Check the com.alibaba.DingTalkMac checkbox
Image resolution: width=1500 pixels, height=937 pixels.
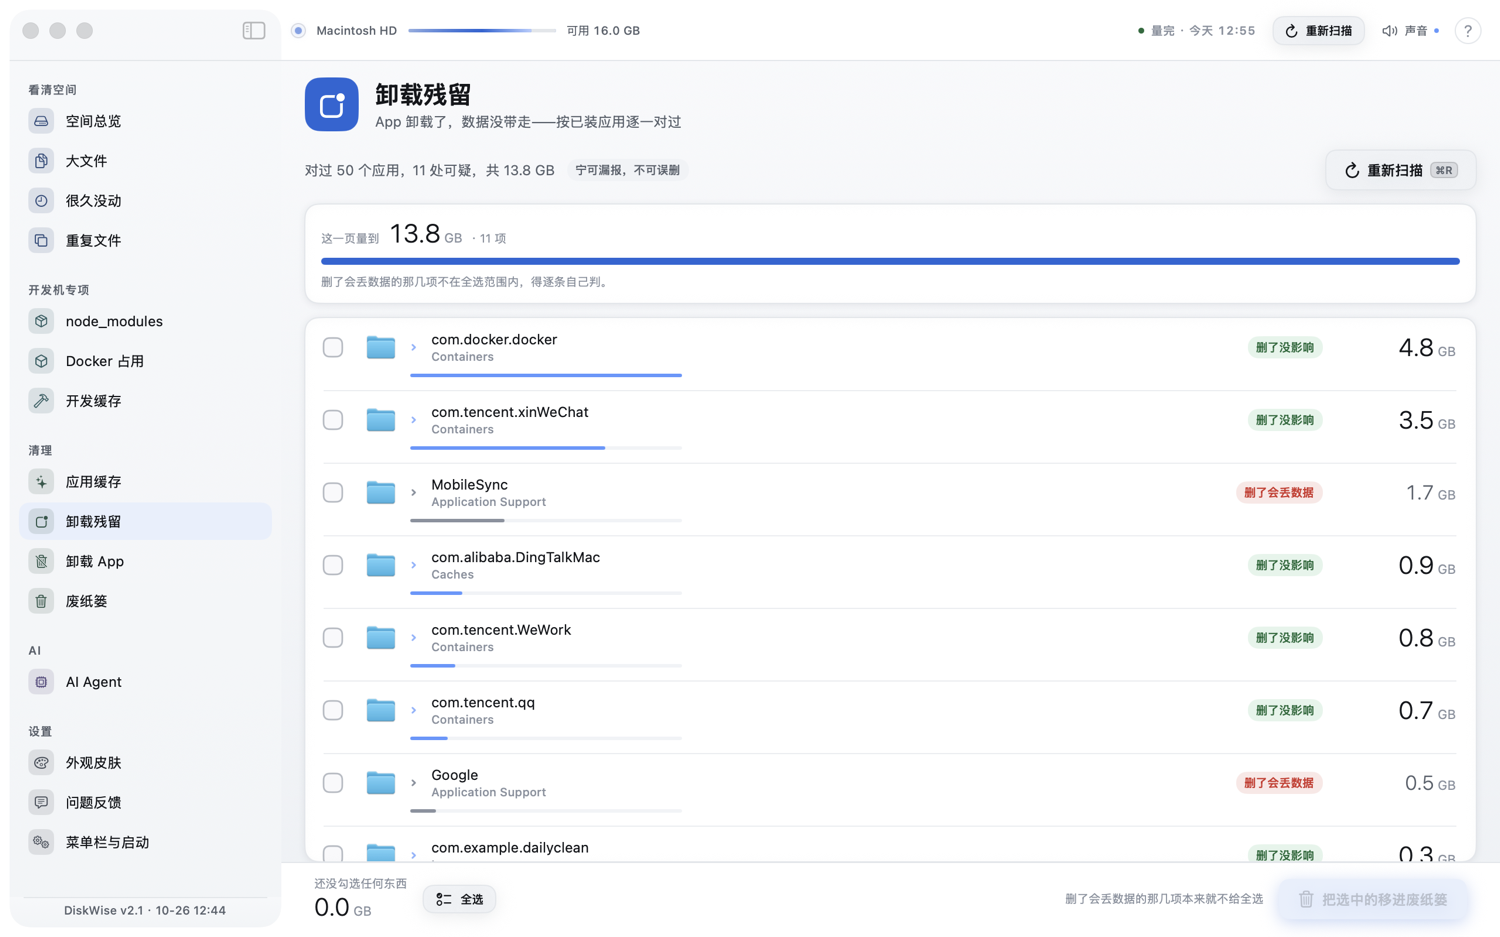(x=333, y=565)
